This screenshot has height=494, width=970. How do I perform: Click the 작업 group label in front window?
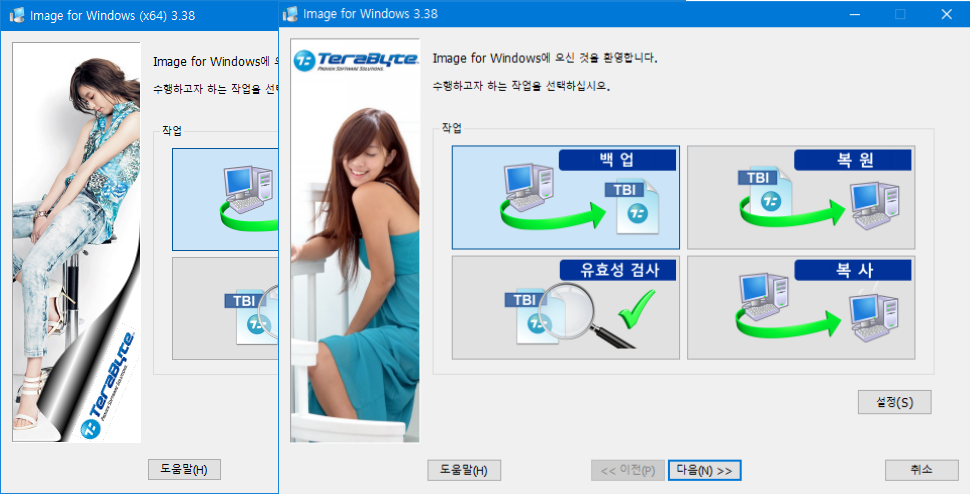click(x=451, y=128)
